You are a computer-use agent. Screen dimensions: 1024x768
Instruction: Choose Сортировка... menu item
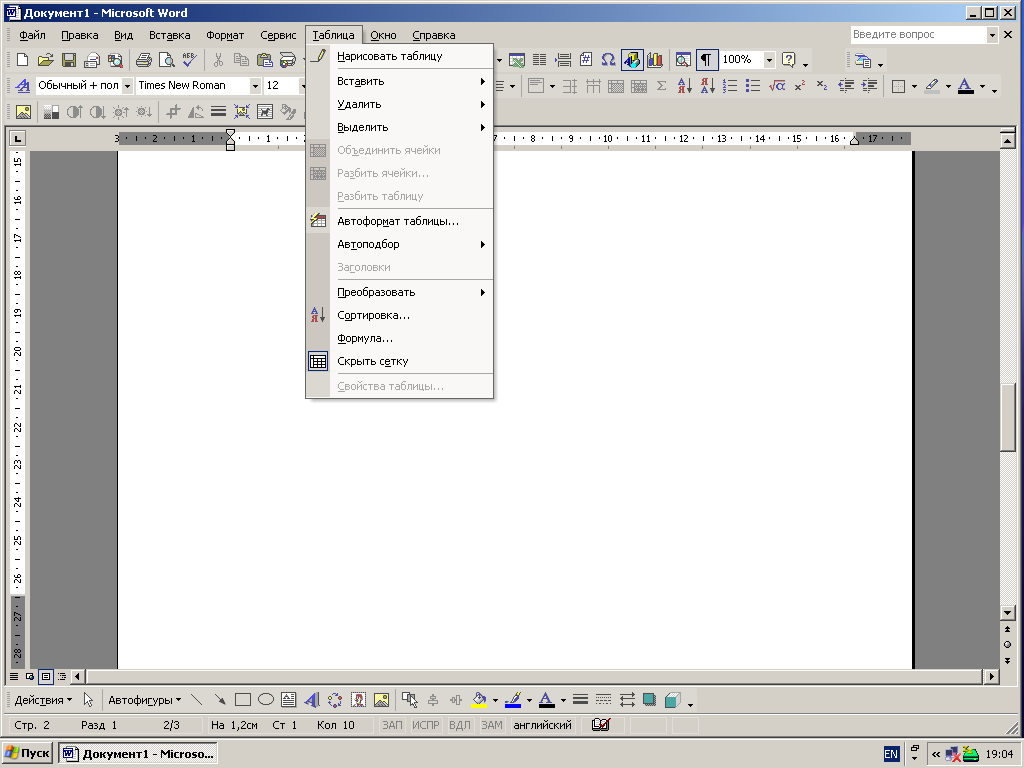point(399,315)
